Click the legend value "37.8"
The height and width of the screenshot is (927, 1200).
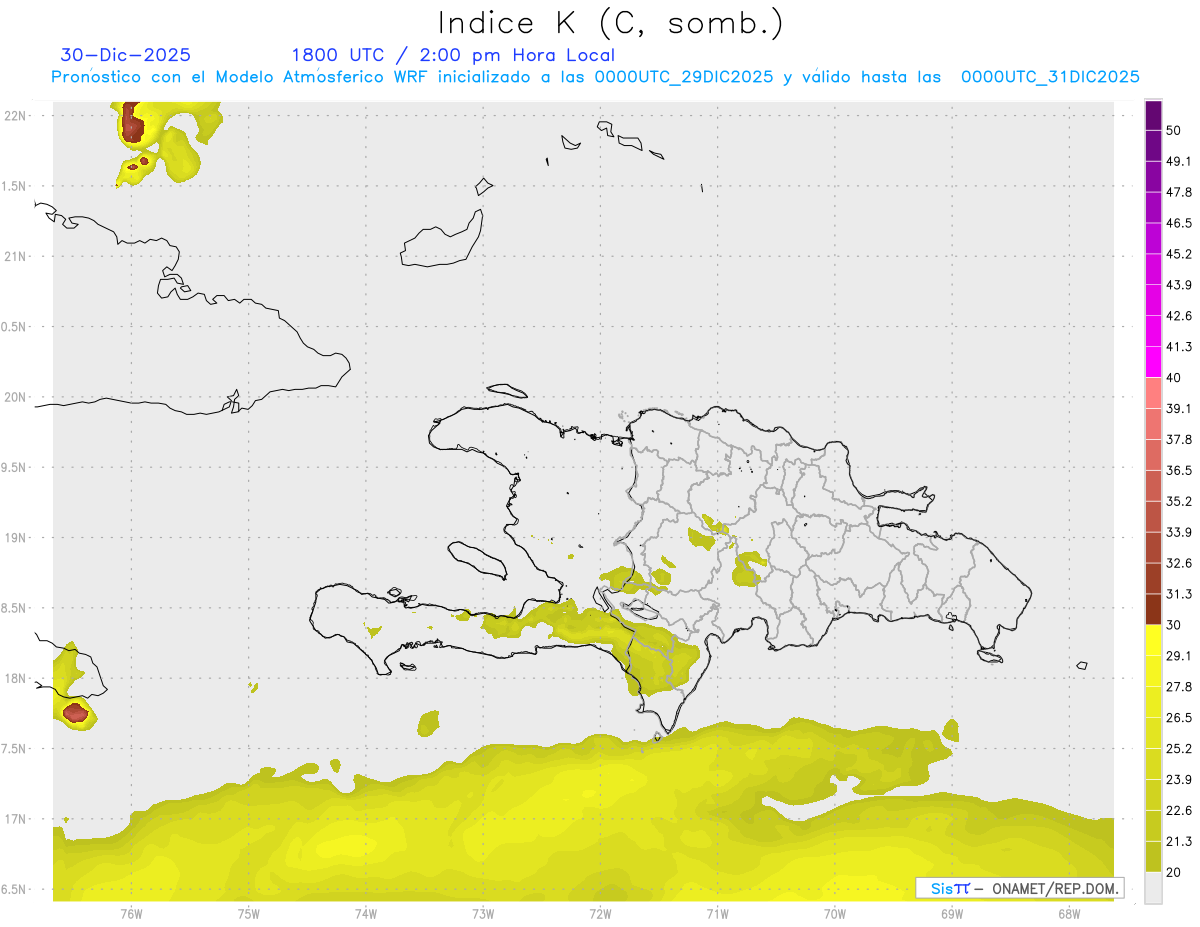[x=1179, y=439]
